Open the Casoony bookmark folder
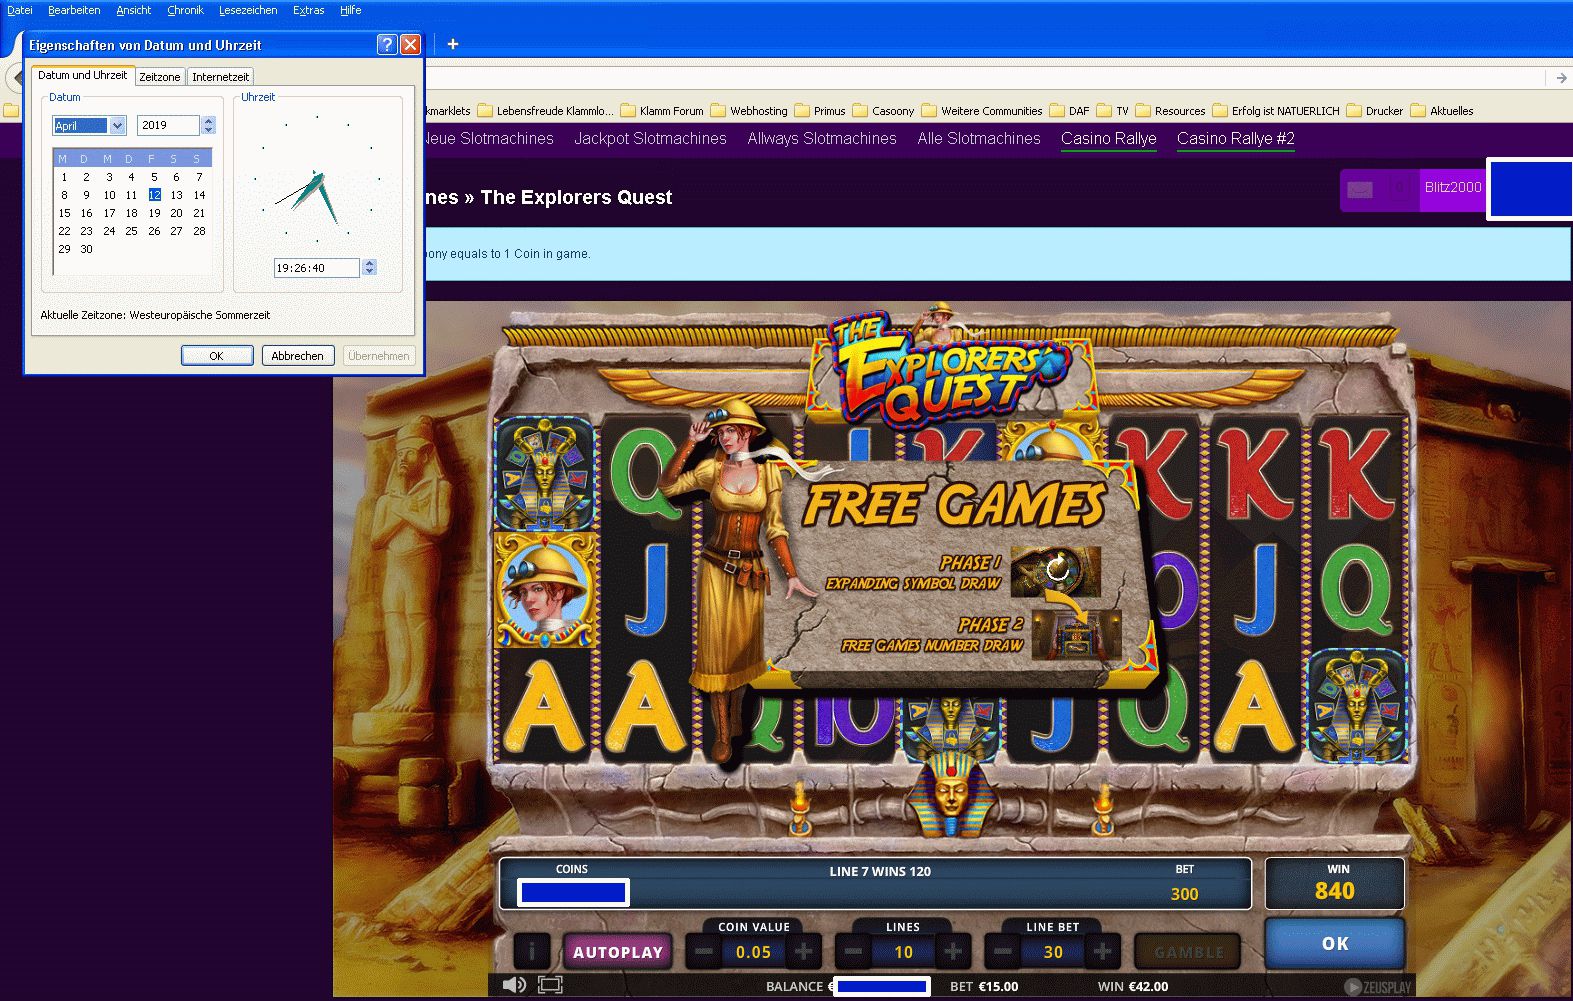Viewport: 1573px width, 1001px height. tap(883, 111)
